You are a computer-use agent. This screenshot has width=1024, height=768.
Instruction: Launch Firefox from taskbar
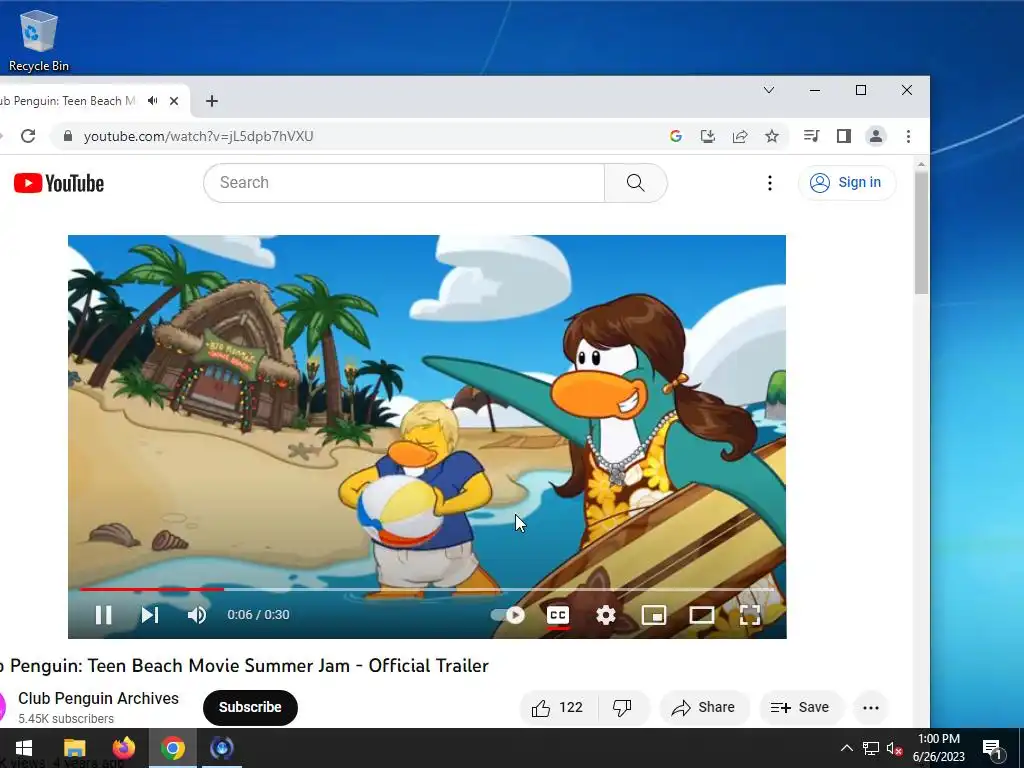(123, 748)
